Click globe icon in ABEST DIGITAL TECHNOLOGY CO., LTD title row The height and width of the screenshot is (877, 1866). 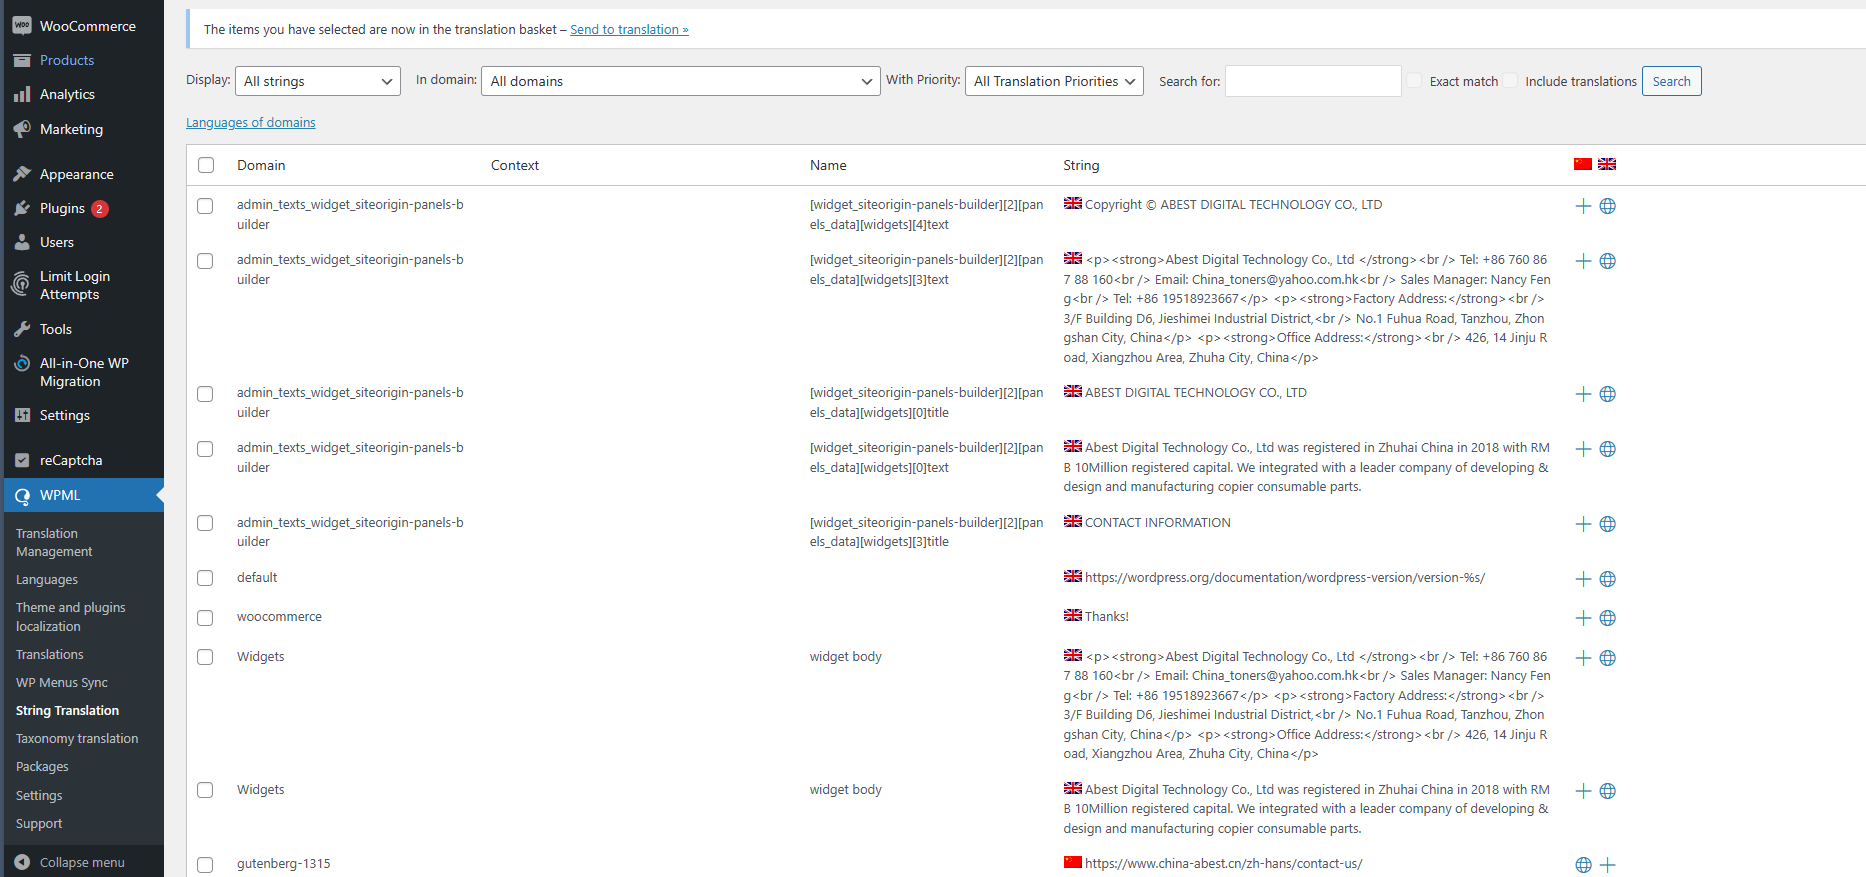click(x=1608, y=394)
